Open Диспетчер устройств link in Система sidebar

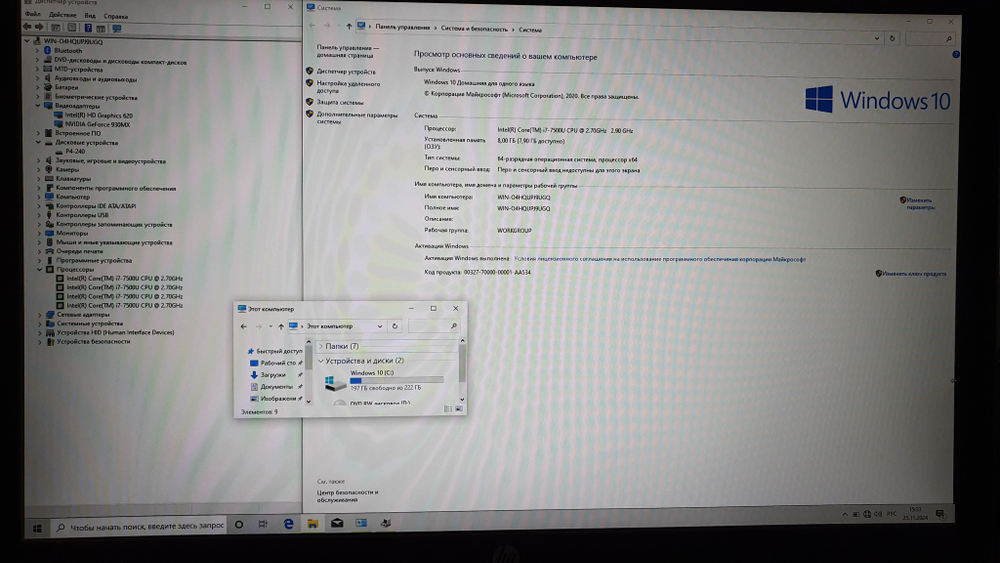(x=346, y=72)
